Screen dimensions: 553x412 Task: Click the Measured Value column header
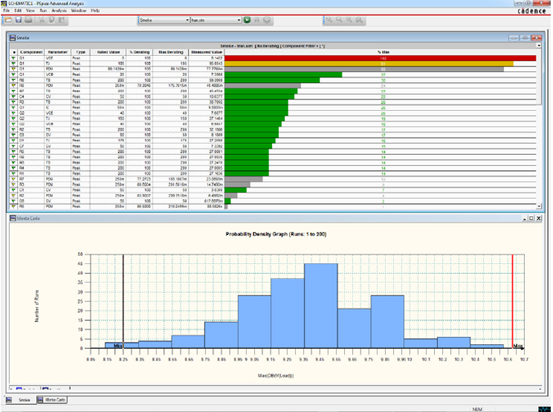coord(206,52)
